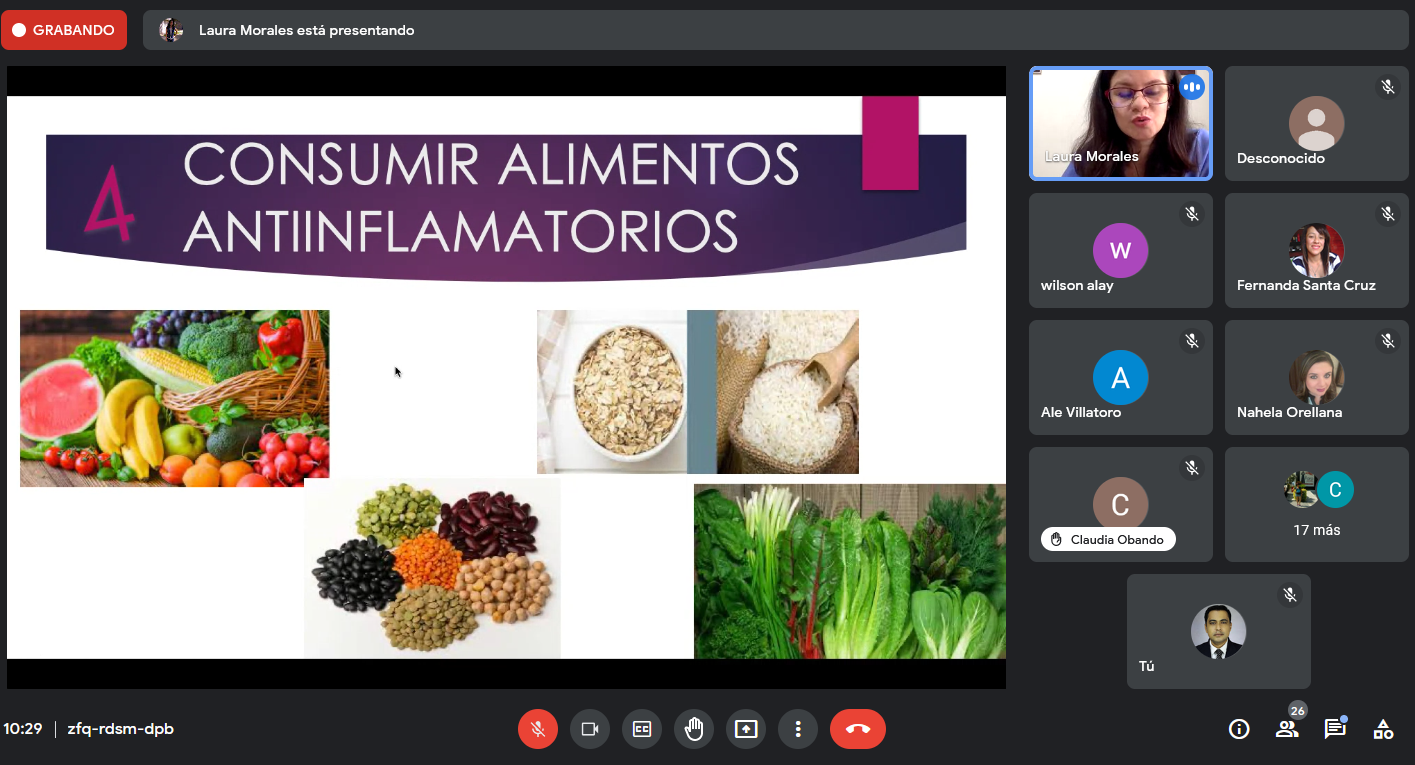Click the Desconocido default avatar
This screenshot has width=1415, height=765.
(x=1317, y=123)
